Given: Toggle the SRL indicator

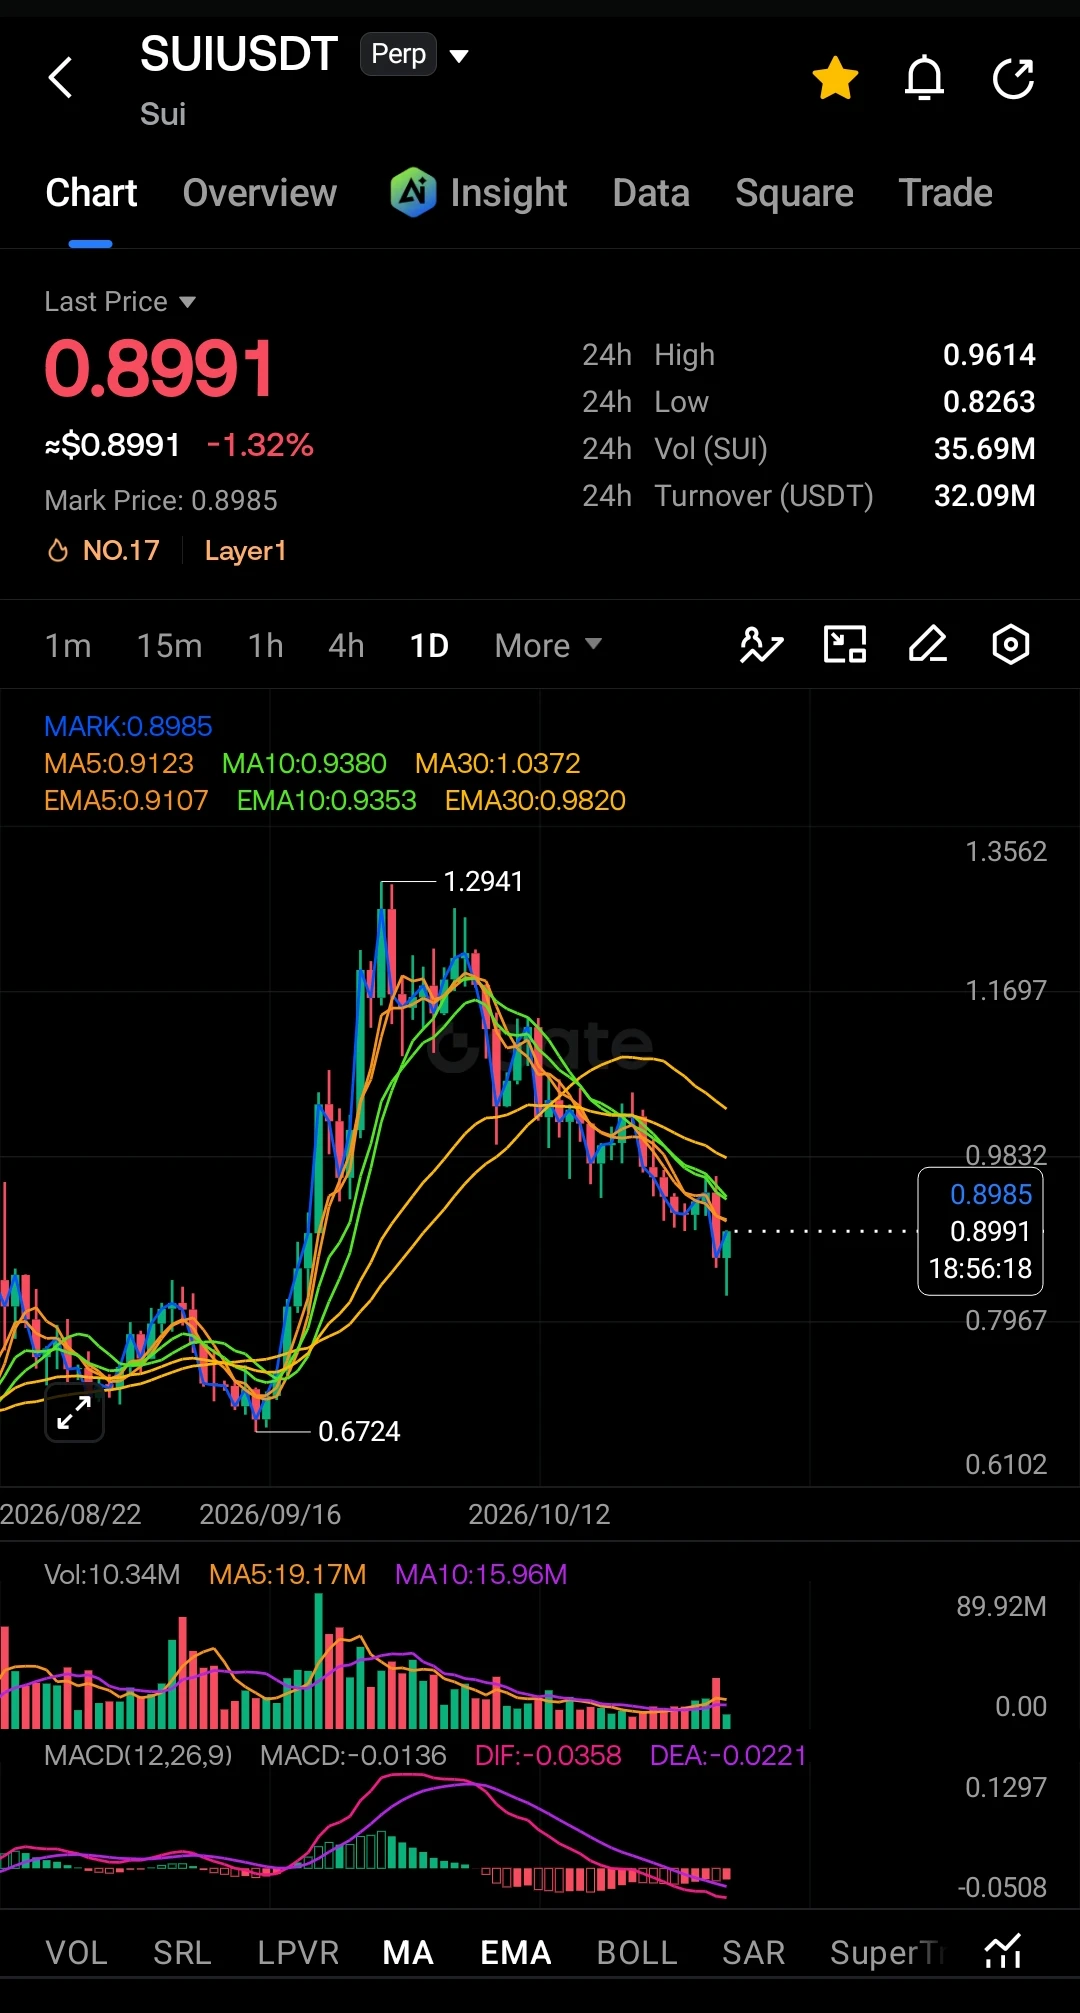Looking at the screenshot, I should coord(182,1952).
